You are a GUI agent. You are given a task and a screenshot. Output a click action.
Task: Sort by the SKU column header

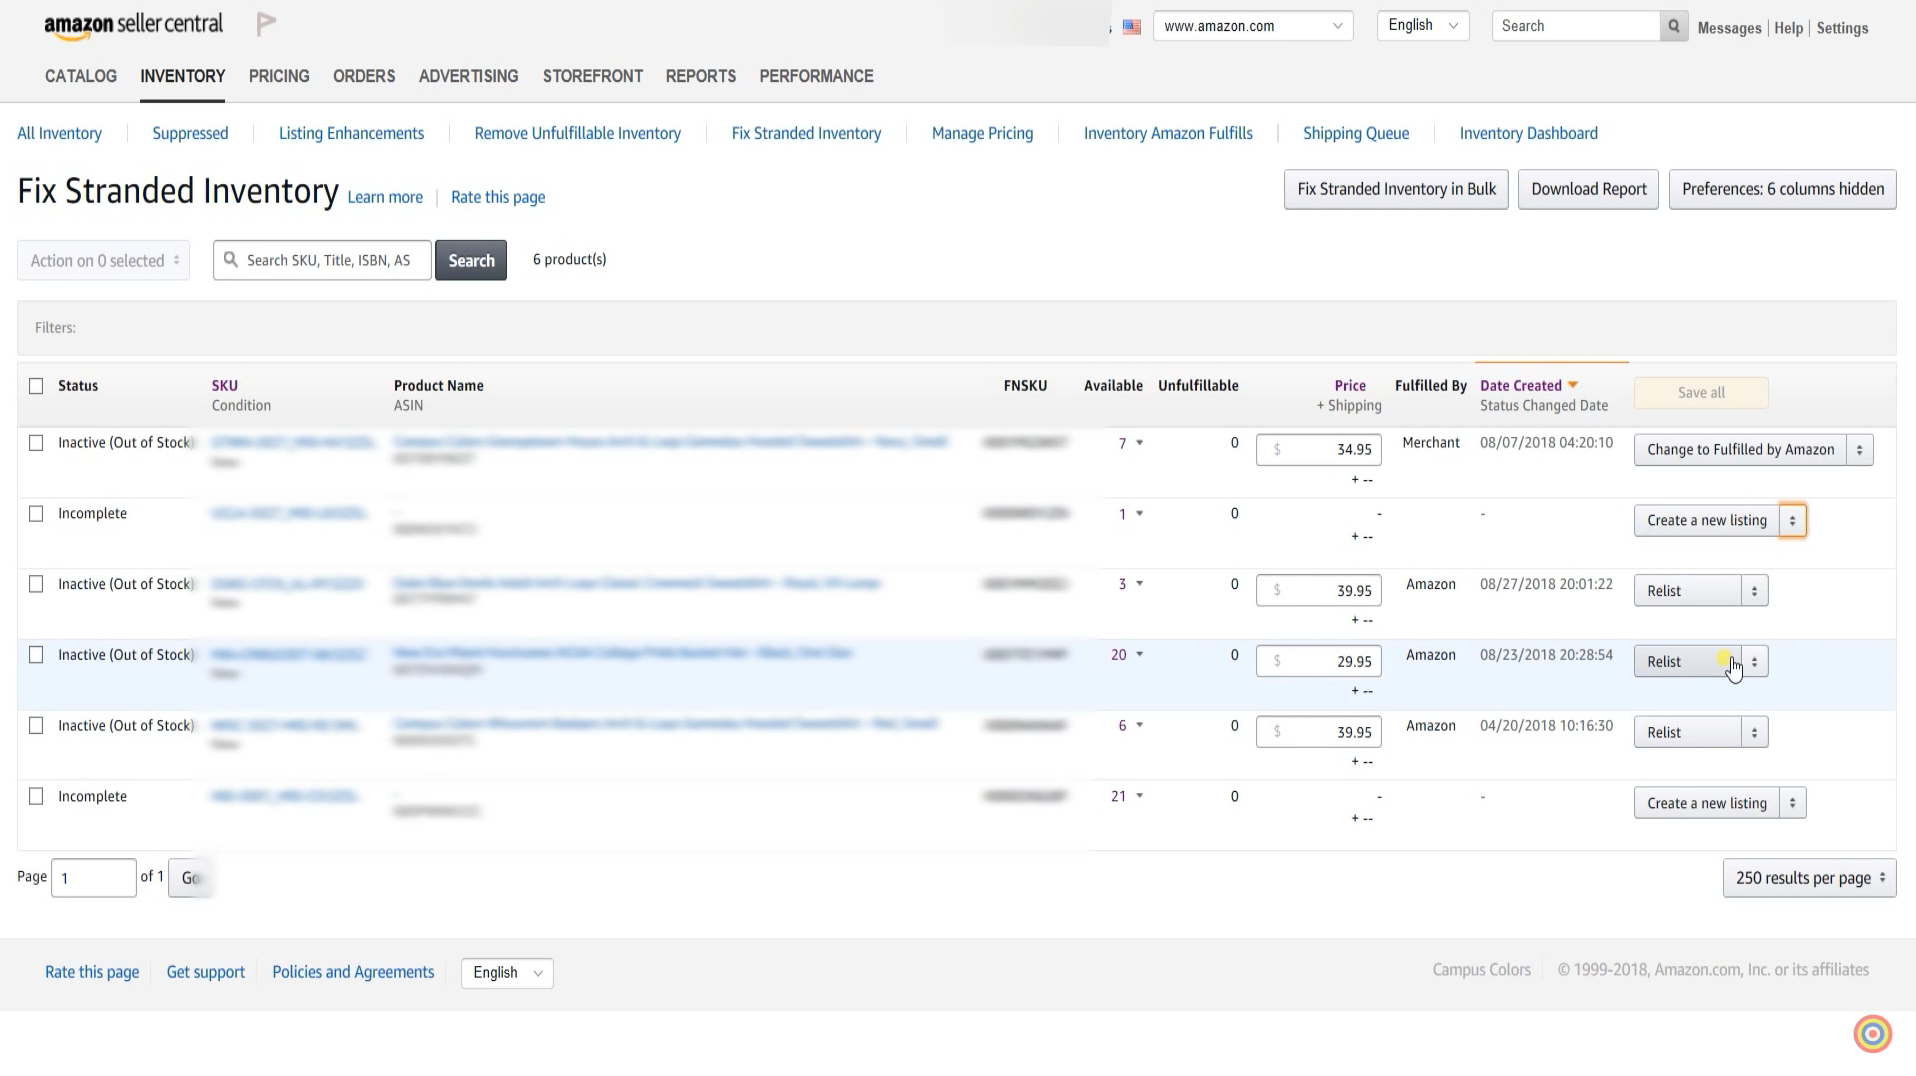(x=224, y=386)
